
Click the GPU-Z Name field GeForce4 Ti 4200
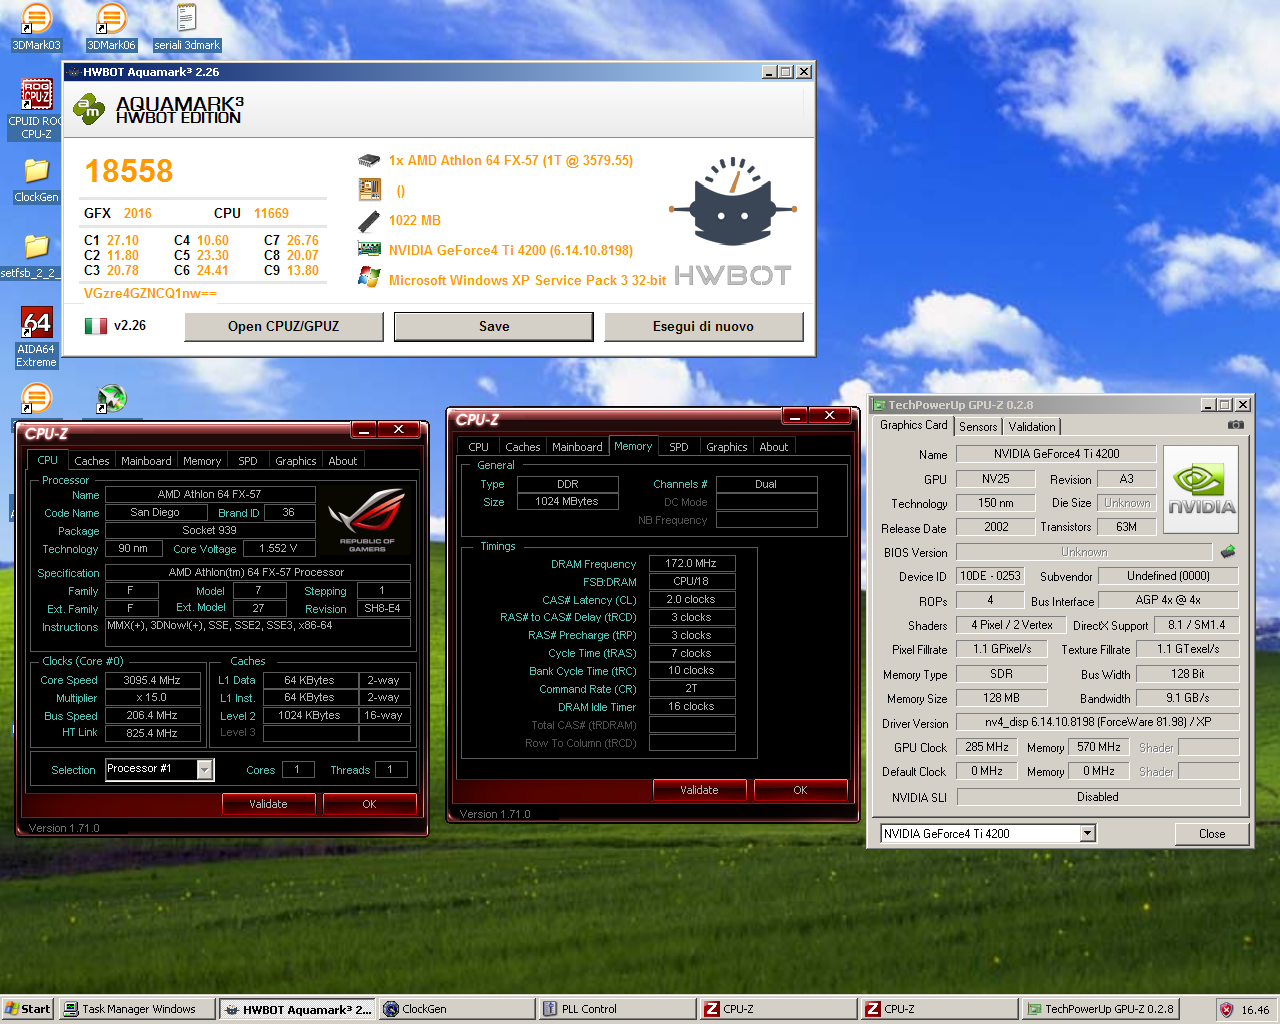point(1056,454)
